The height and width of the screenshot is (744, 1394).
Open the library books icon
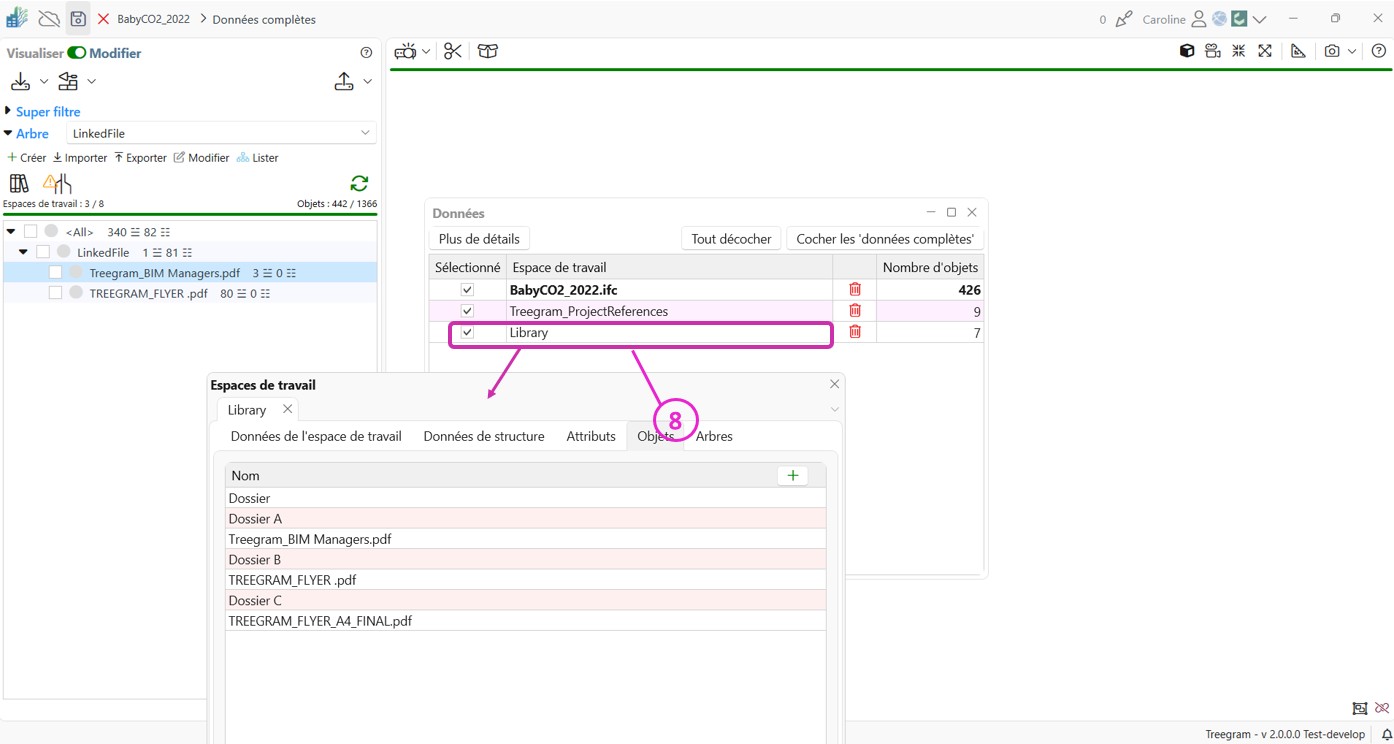pyautogui.click(x=19, y=183)
